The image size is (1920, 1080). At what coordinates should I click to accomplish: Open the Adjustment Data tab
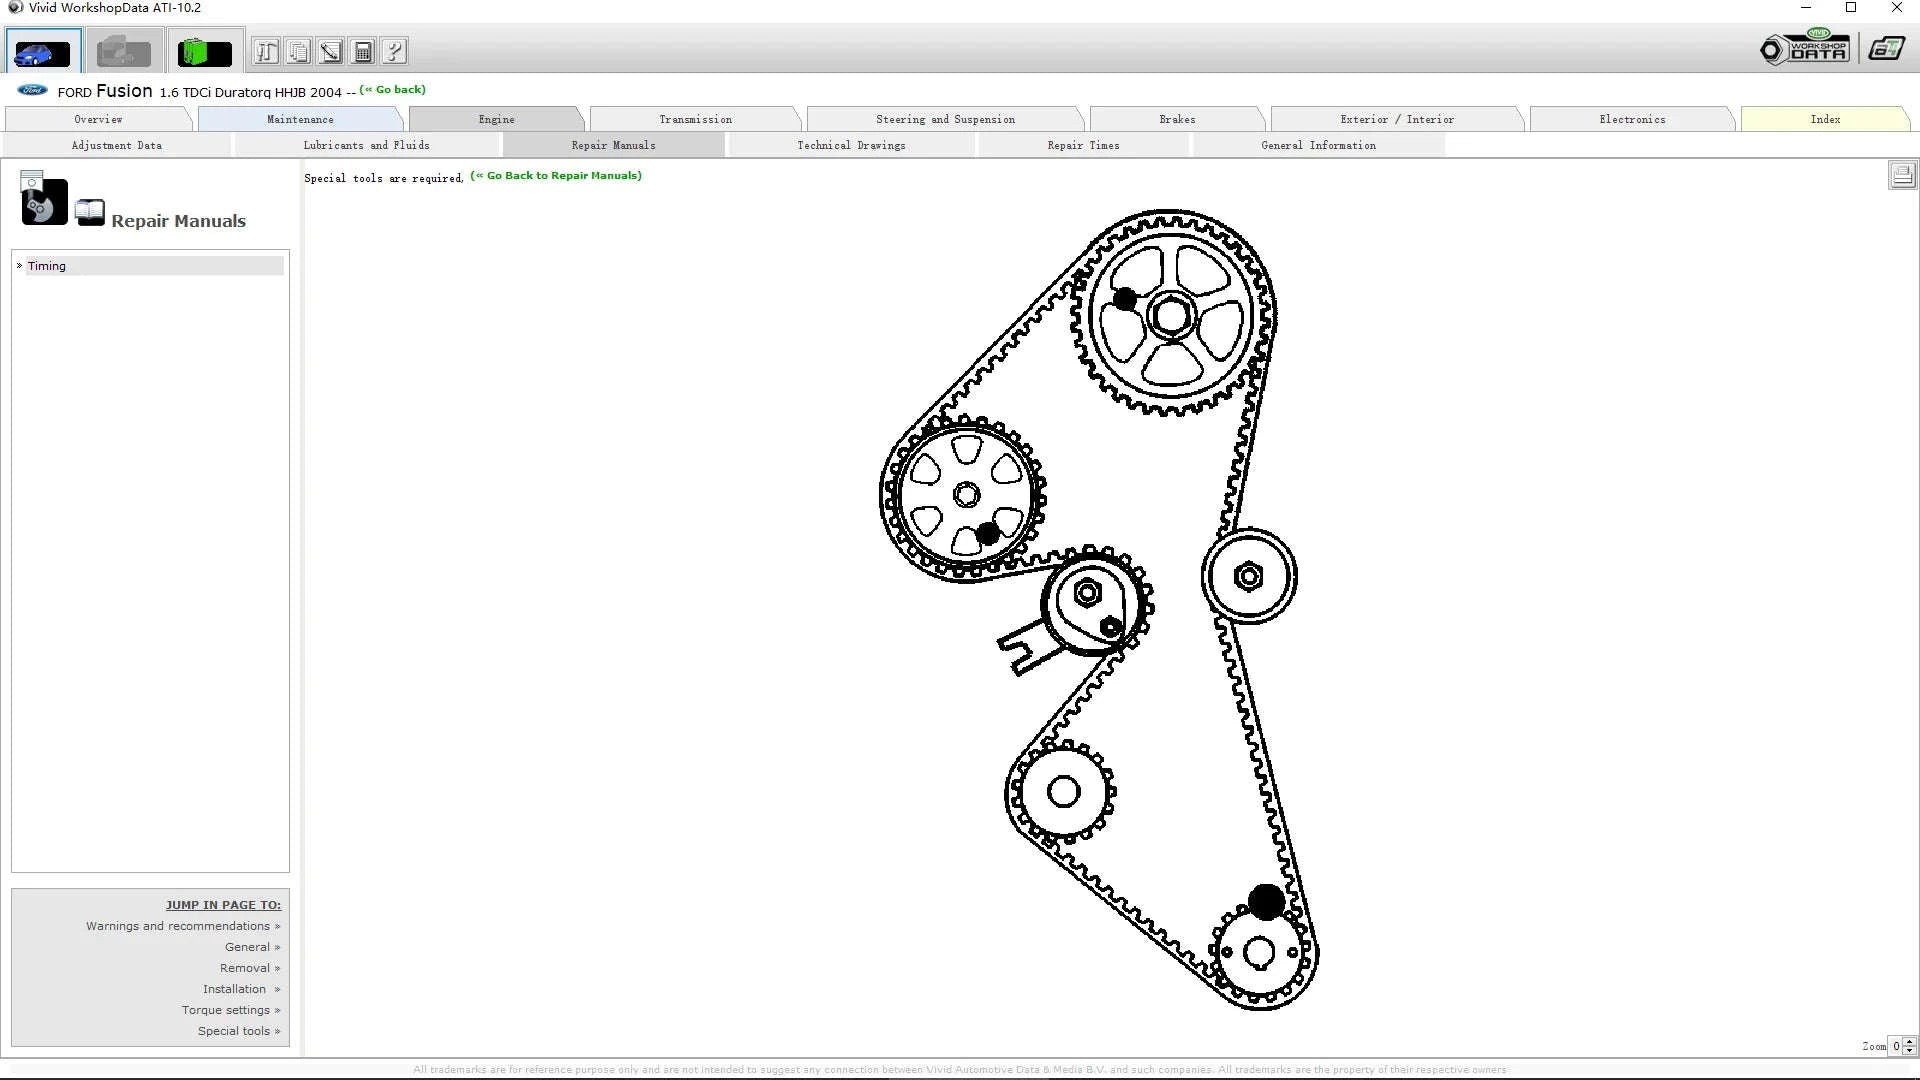117,145
